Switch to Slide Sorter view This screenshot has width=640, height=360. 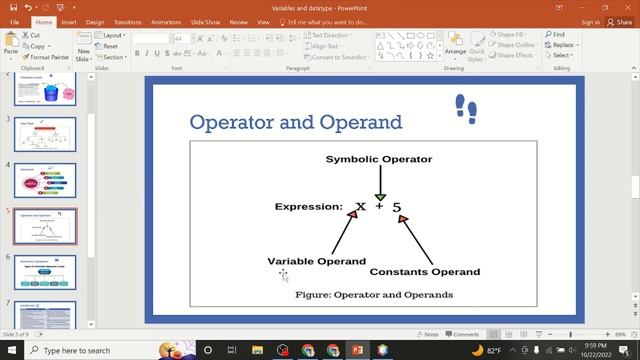click(509, 334)
